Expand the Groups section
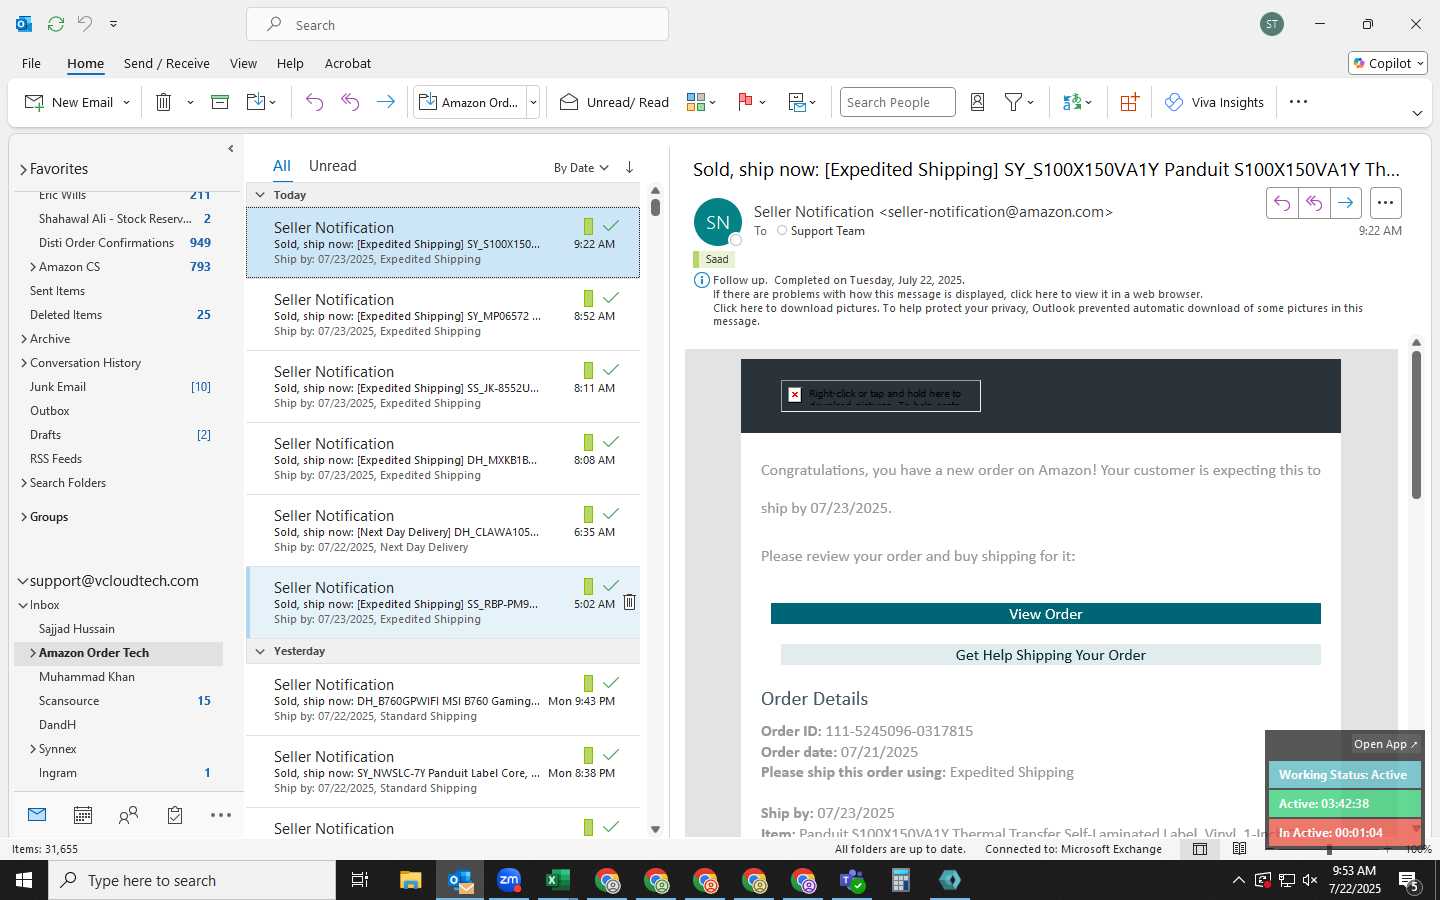 [24, 517]
